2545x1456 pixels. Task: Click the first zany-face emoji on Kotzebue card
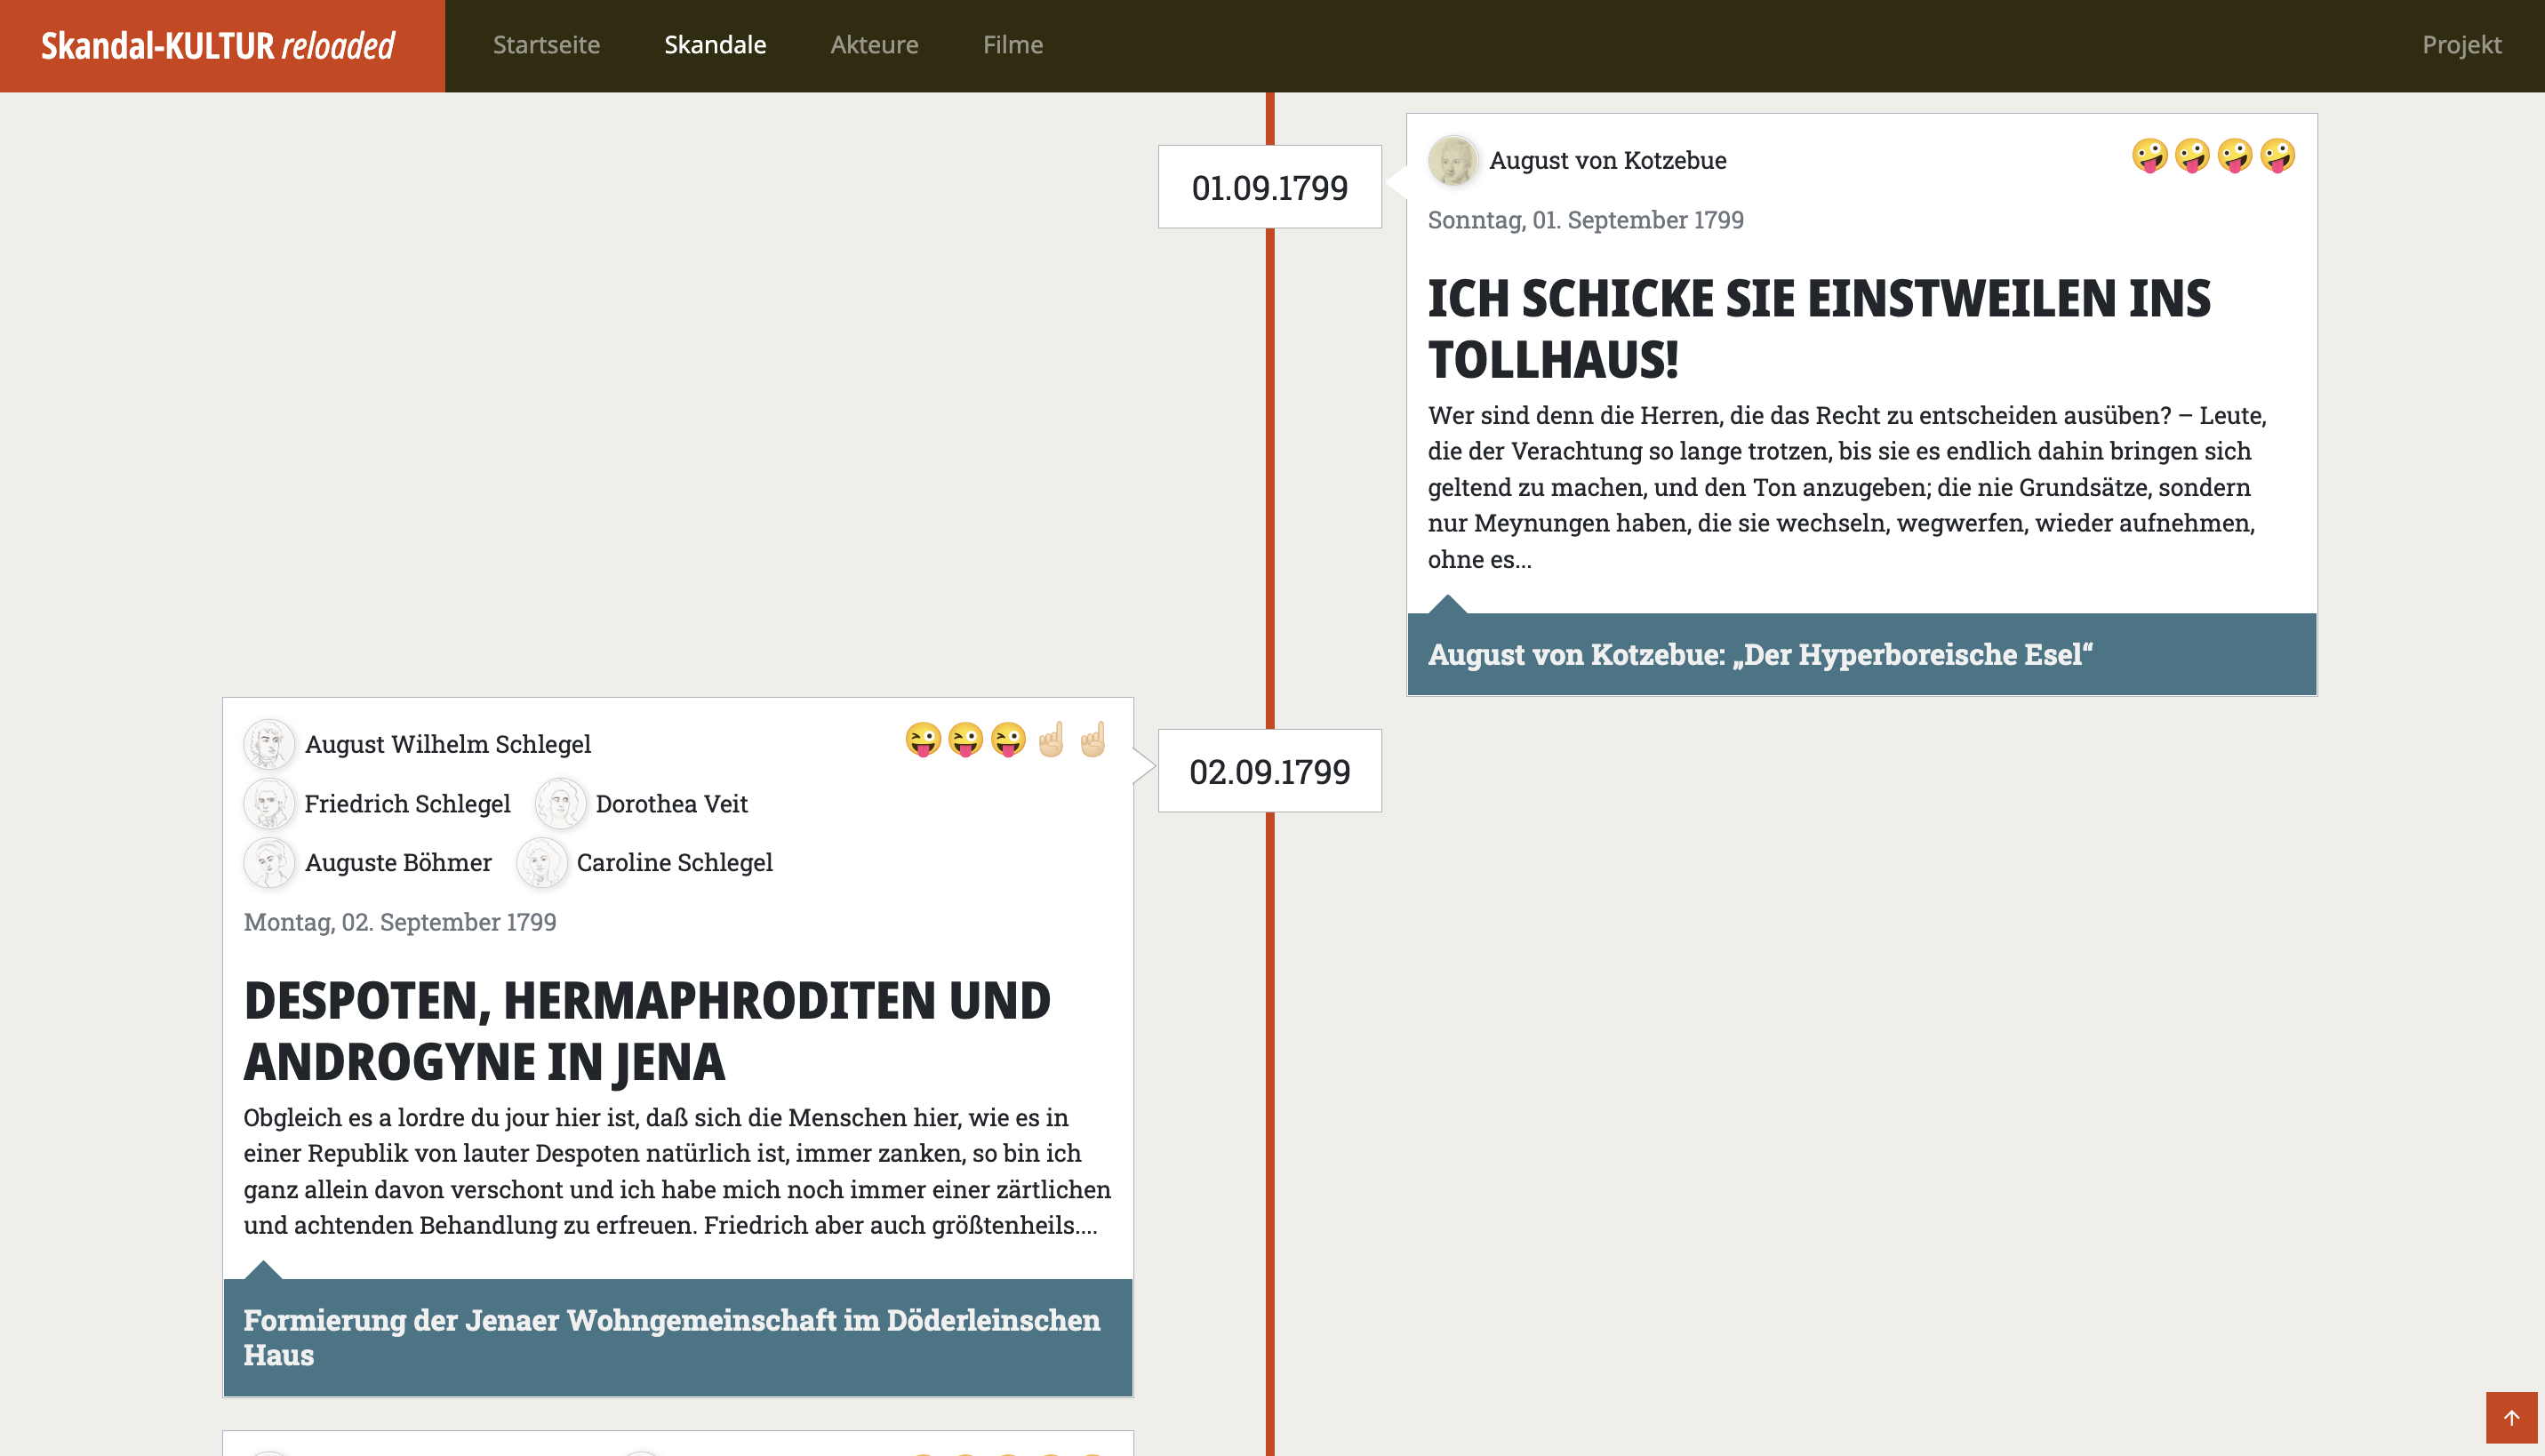tap(2149, 156)
